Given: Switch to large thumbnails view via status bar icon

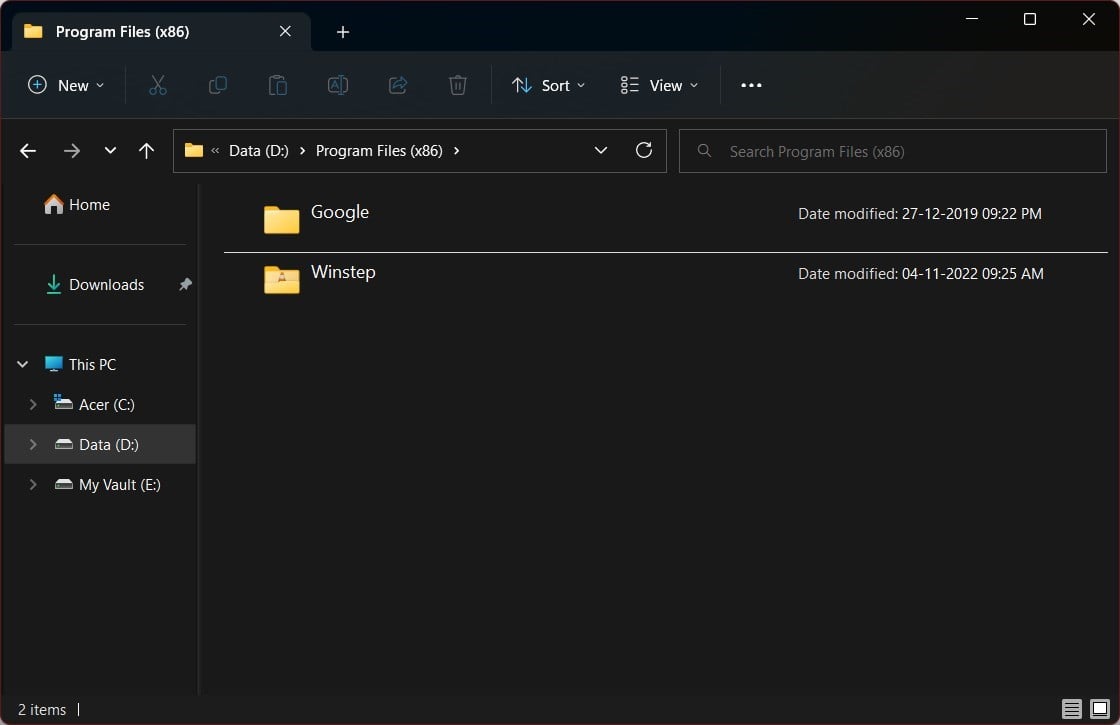Looking at the screenshot, I should pos(1100,709).
